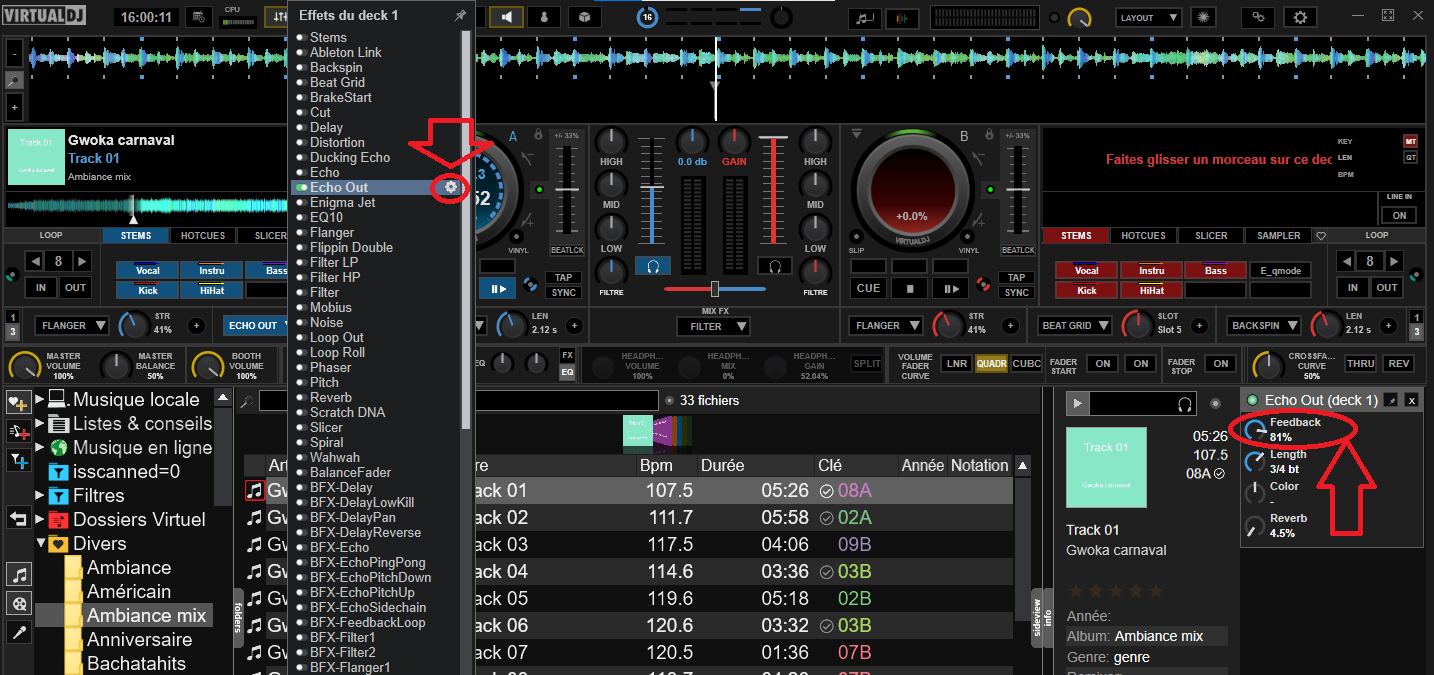The width and height of the screenshot is (1434, 675).
Task: Expand Dossiers Virtuel tree node
Action: [x=40, y=520]
